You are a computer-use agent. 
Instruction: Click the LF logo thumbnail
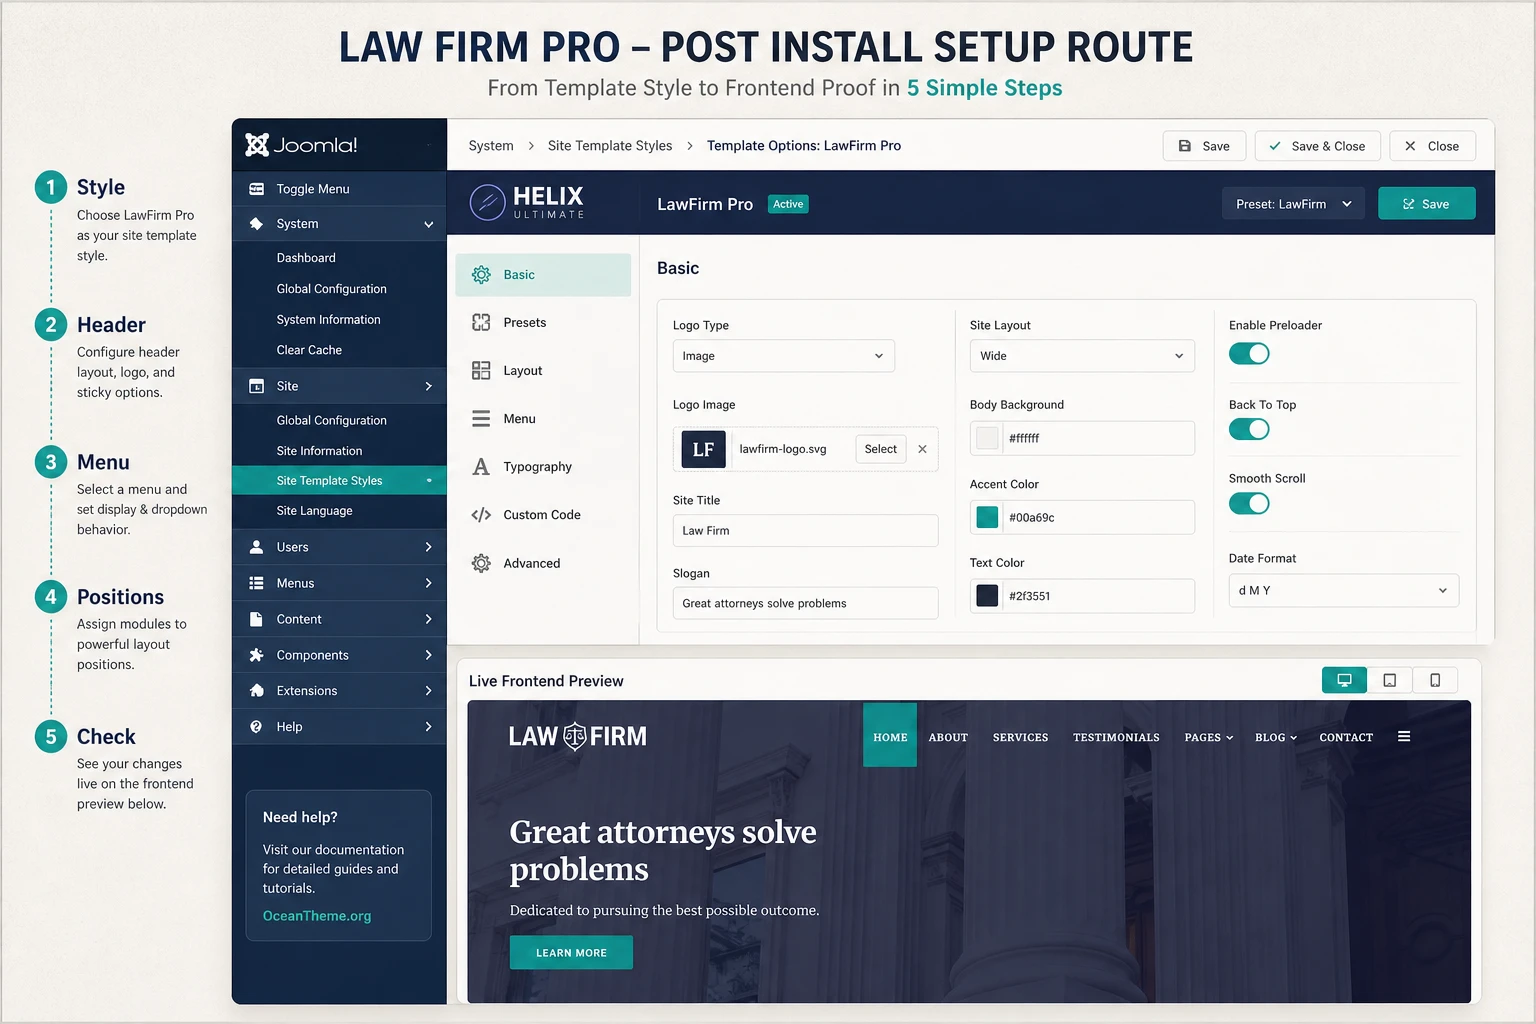coord(703,449)
